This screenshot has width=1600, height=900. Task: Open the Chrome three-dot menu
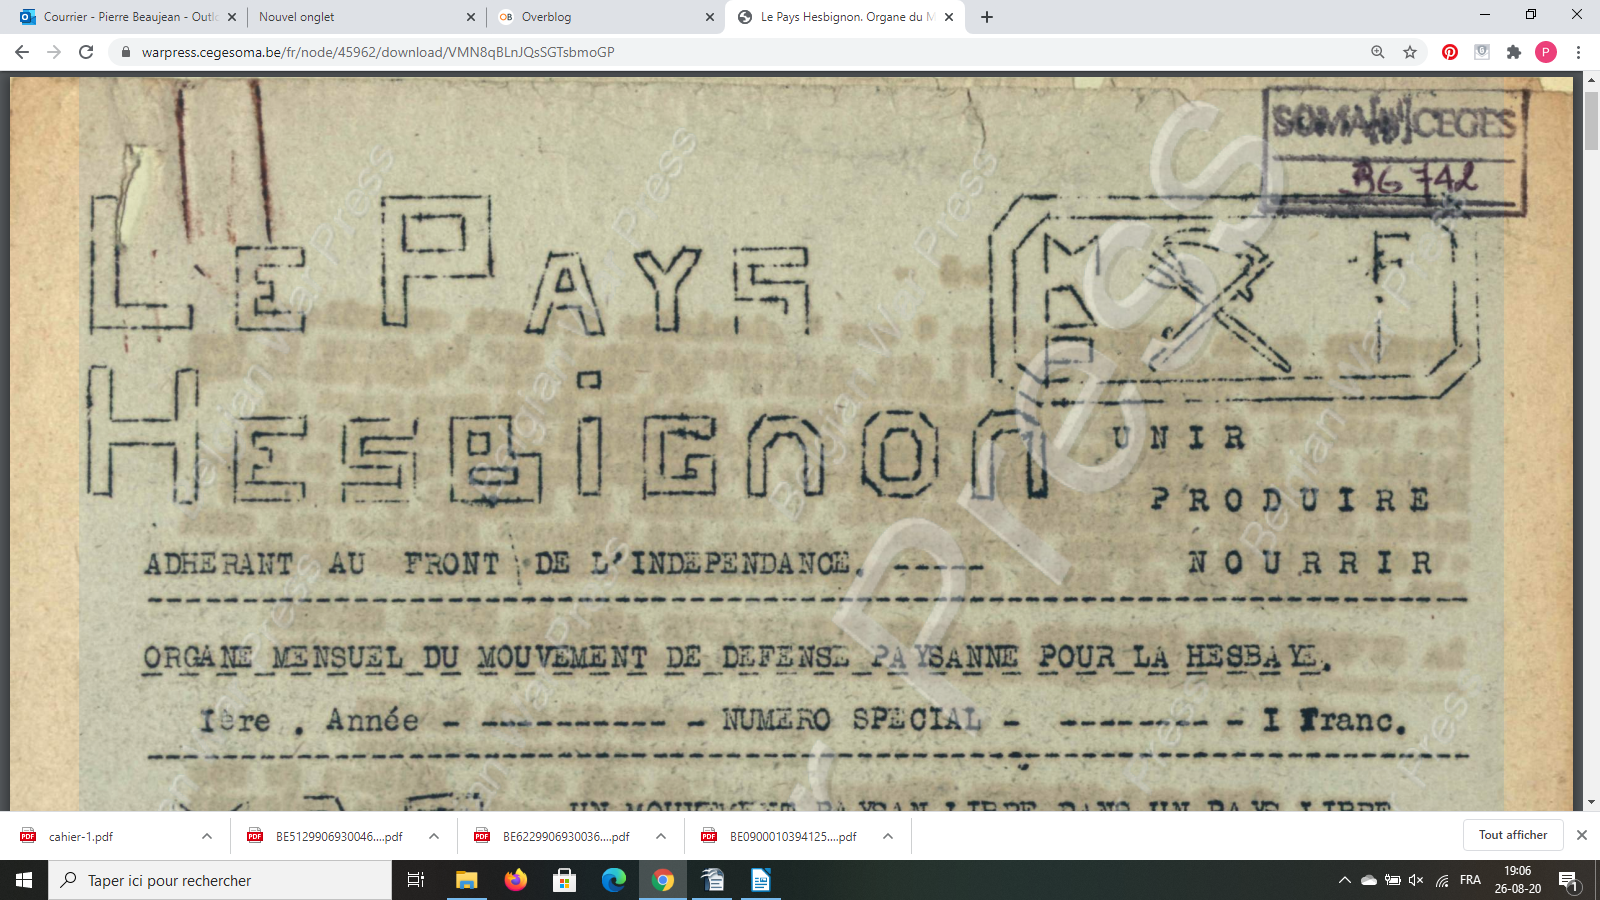[x=1579, y=52]
